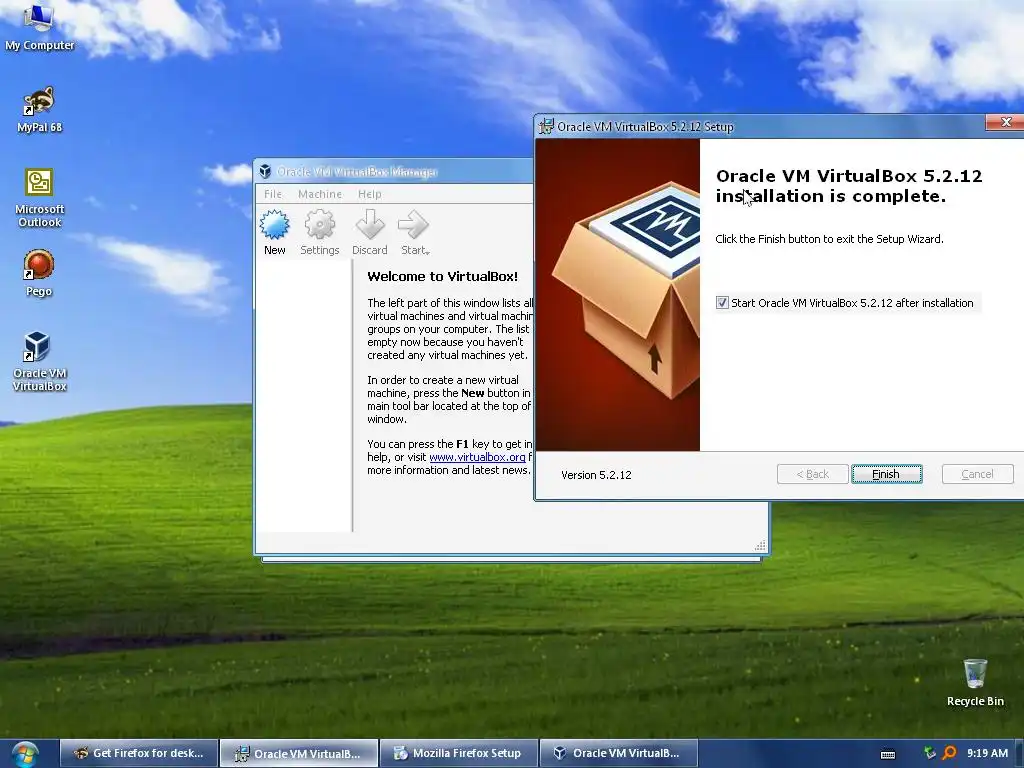
Task: Open the Machine menu in VirtualBox Manager
Action: tap(320, 194)
